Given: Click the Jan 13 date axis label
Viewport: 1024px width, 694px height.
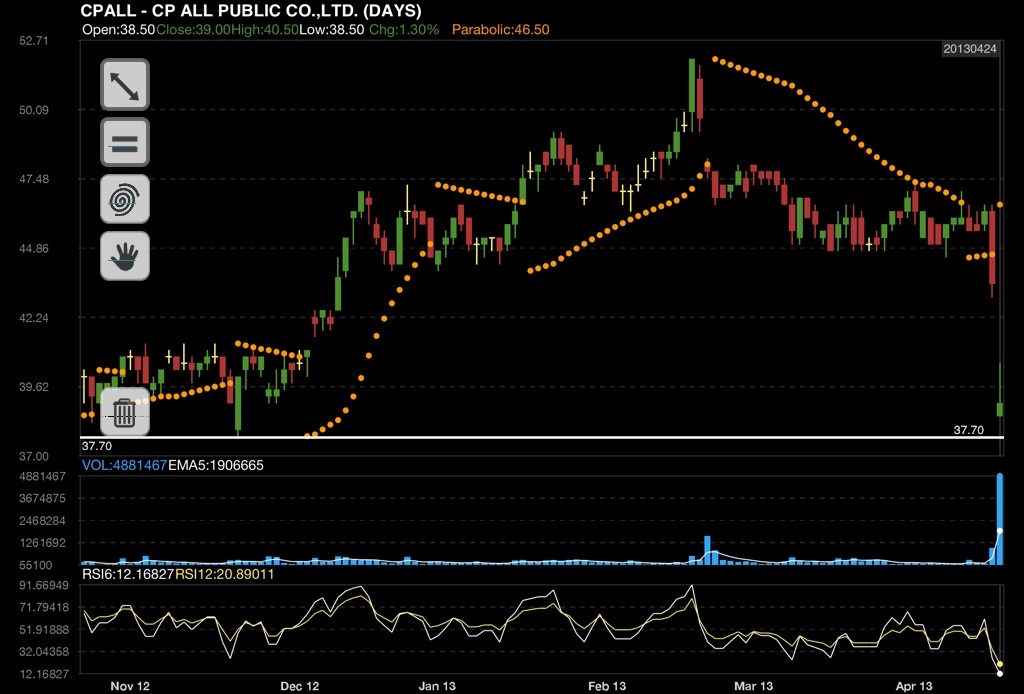Looking at the screenshot, I should pos(437,686).
